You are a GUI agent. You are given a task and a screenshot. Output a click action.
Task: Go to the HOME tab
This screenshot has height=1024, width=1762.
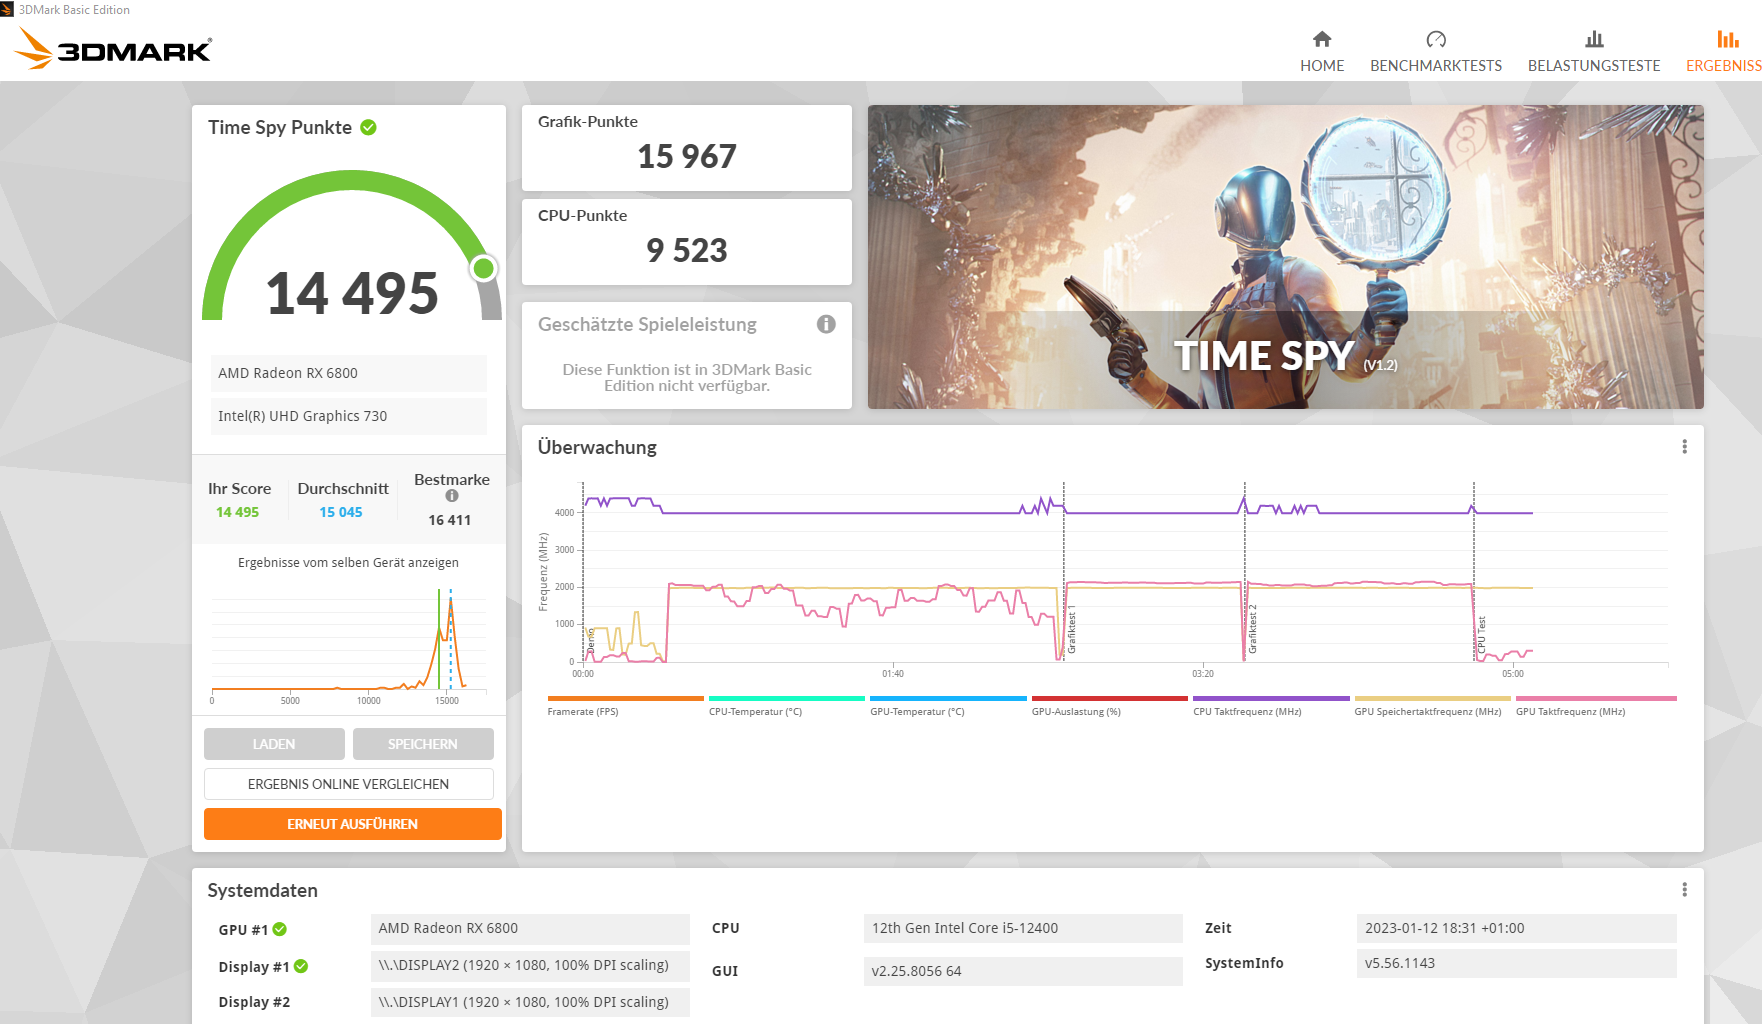[1322, 51]
